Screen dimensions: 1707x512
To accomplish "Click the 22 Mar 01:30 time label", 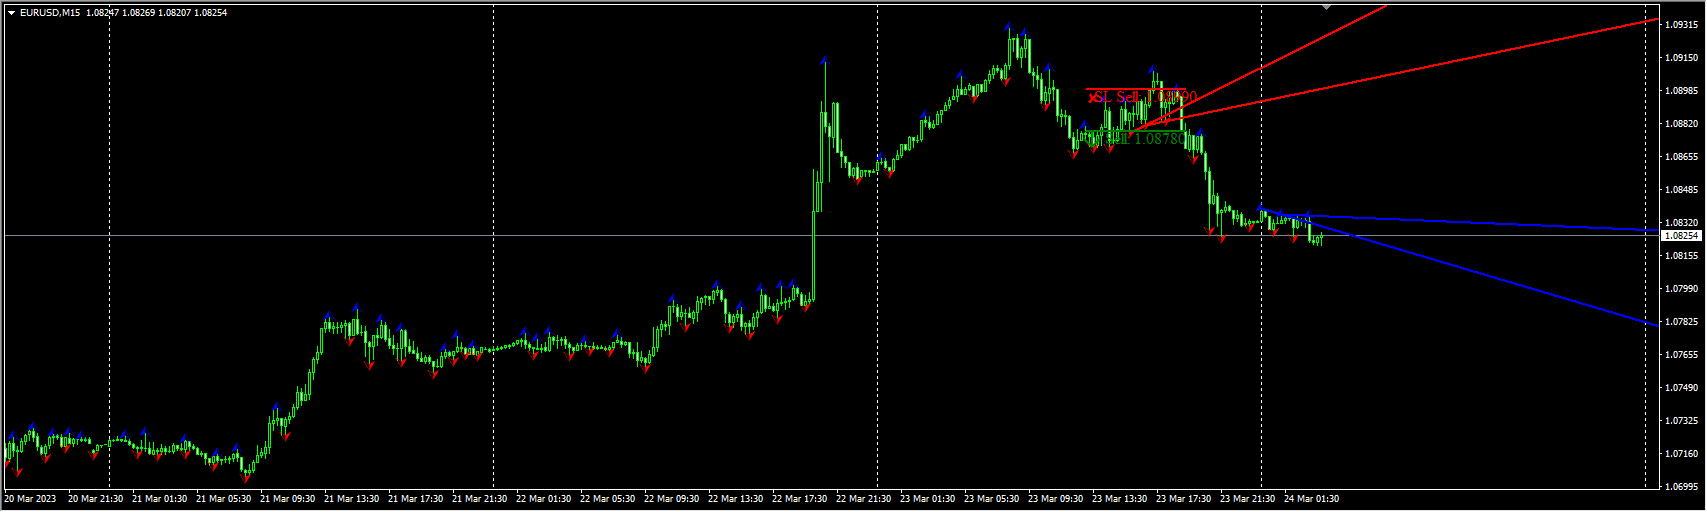I will [543, 499].
